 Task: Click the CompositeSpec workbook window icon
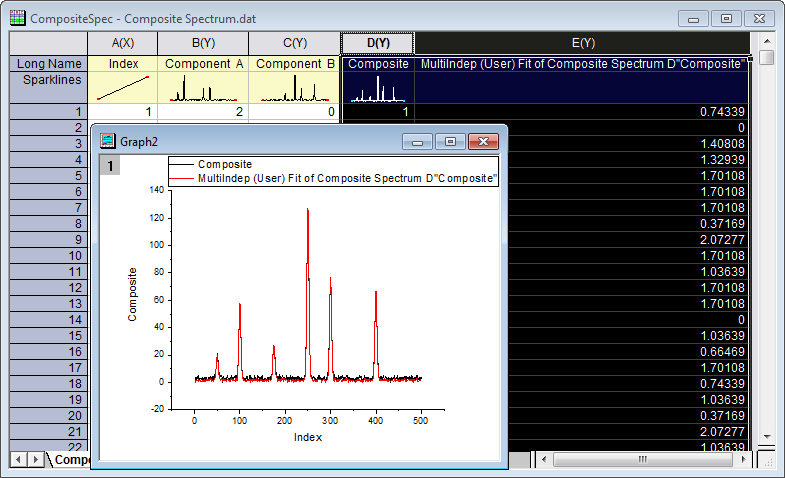pos(17,18)
